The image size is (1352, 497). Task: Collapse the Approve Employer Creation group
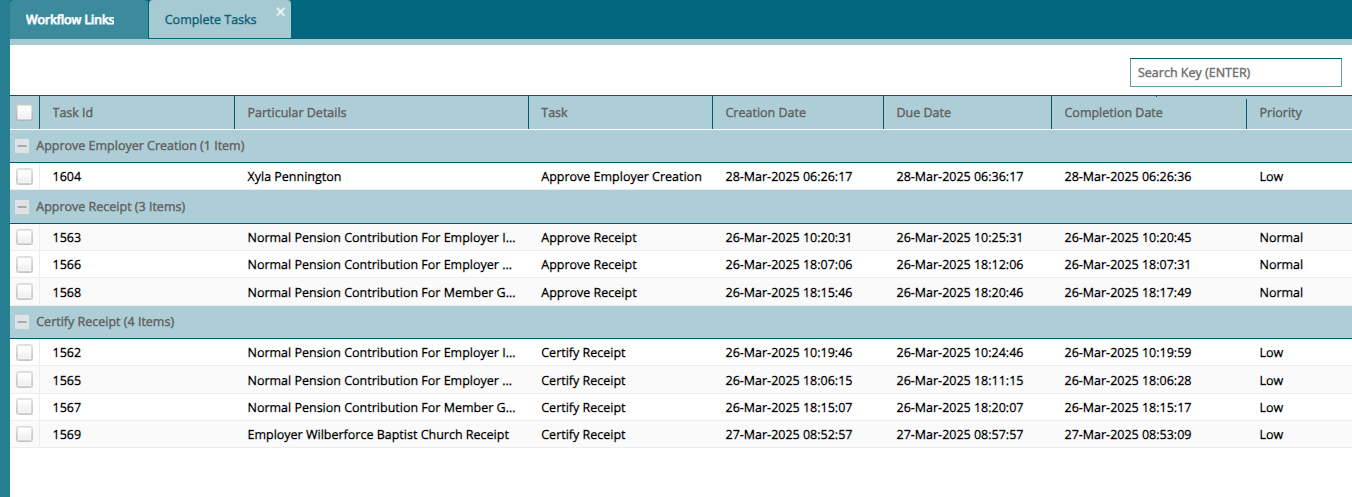point(22,146)
